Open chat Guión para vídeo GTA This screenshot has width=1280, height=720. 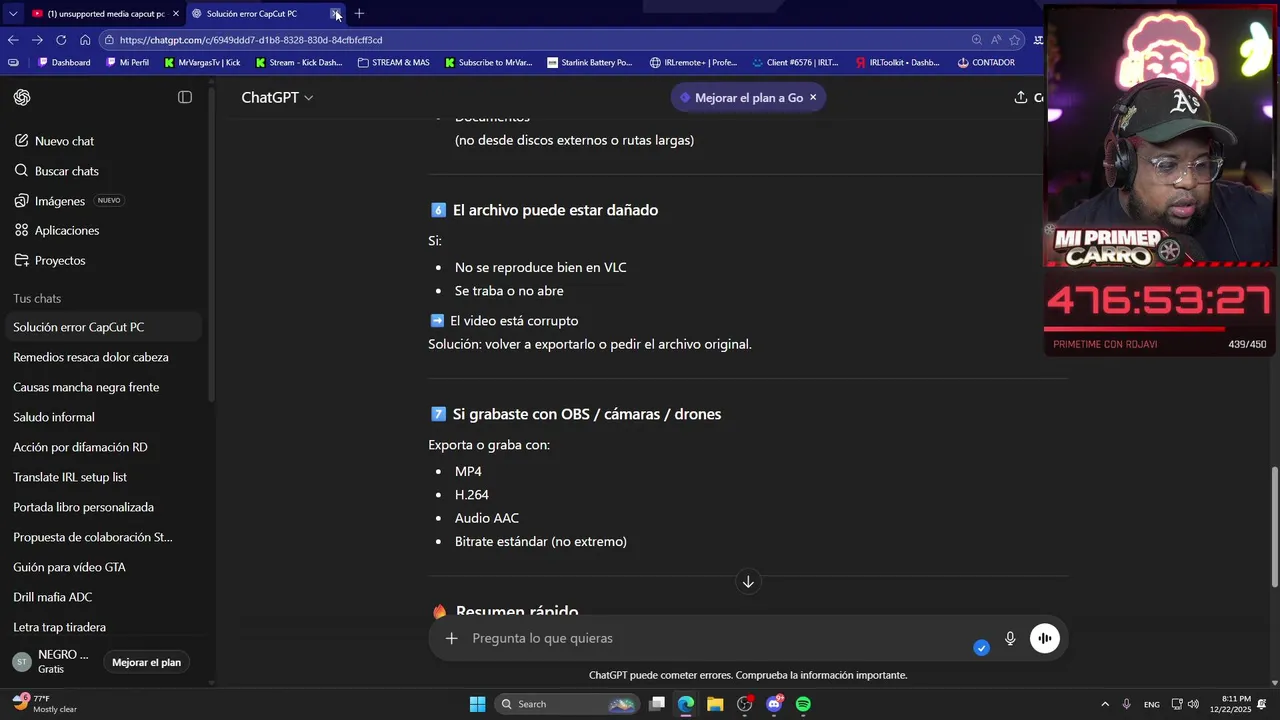tap(69, 567)
